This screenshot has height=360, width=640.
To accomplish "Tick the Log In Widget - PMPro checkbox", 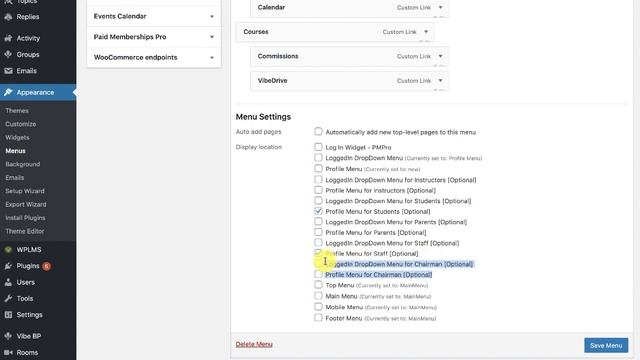I will pos(318,147).
